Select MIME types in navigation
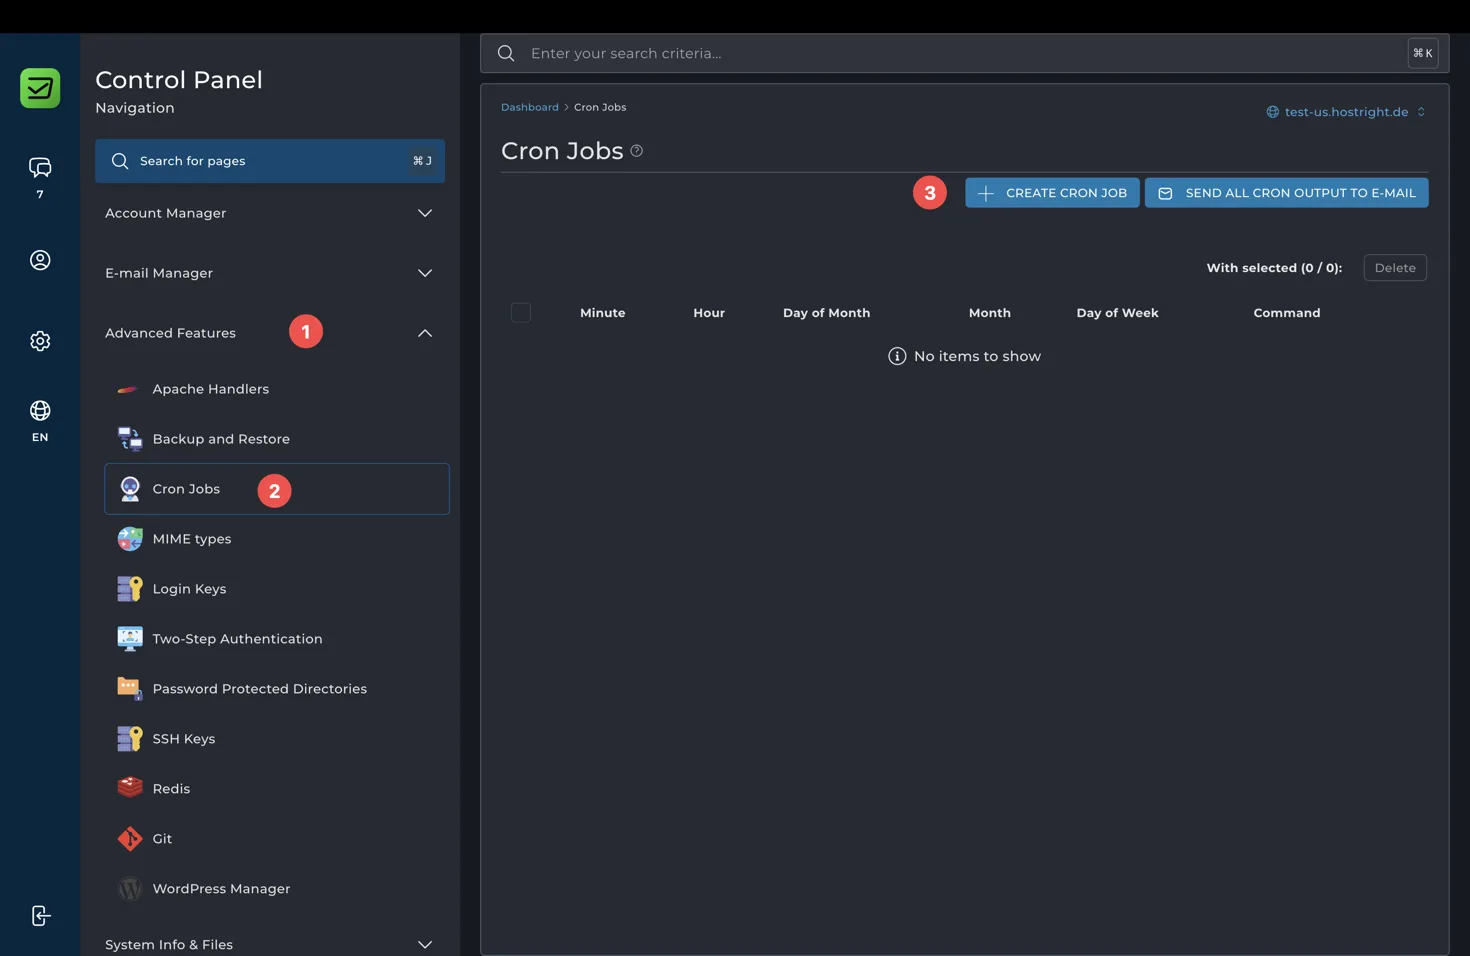The image size is (1470, 956). 277,539
